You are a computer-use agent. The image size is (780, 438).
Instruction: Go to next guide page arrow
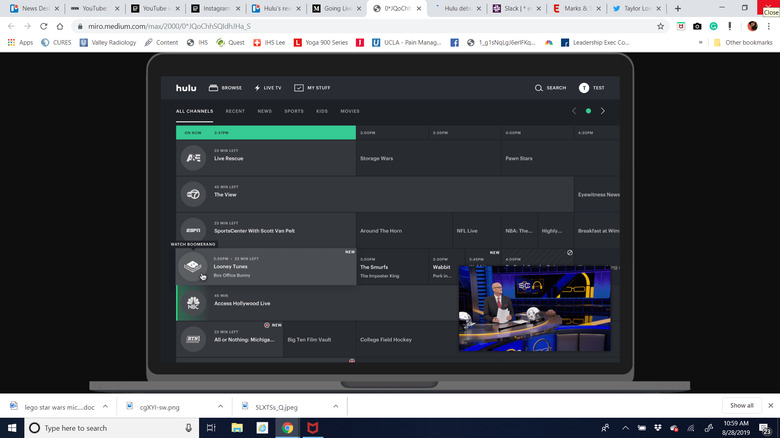point(603,111)
